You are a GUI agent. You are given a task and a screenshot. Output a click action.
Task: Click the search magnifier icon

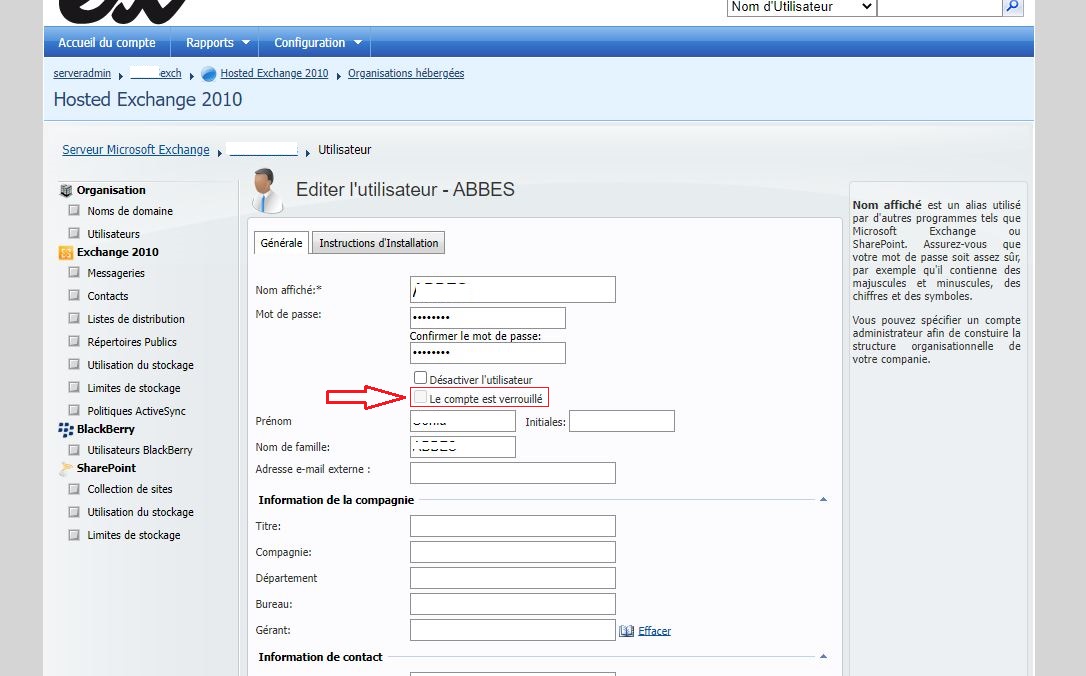point(1013,6)
